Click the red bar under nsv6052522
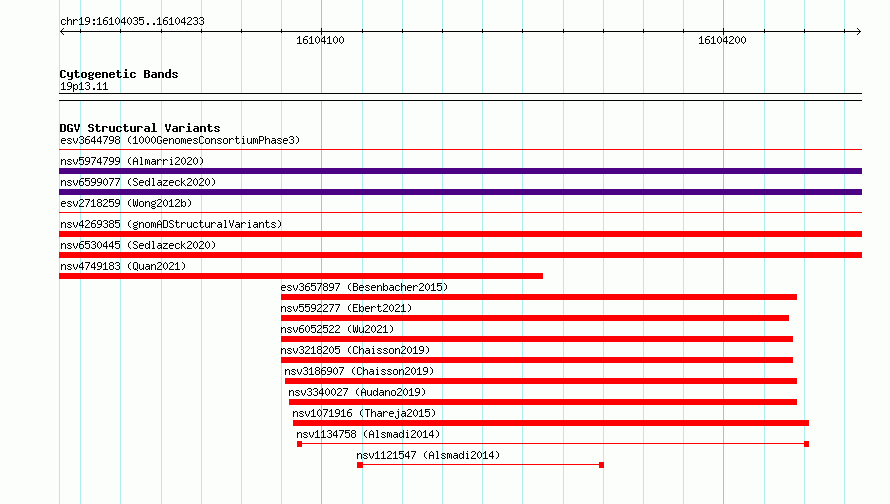Viewport: 890px width, 504px height. click(x=537, y=339)
